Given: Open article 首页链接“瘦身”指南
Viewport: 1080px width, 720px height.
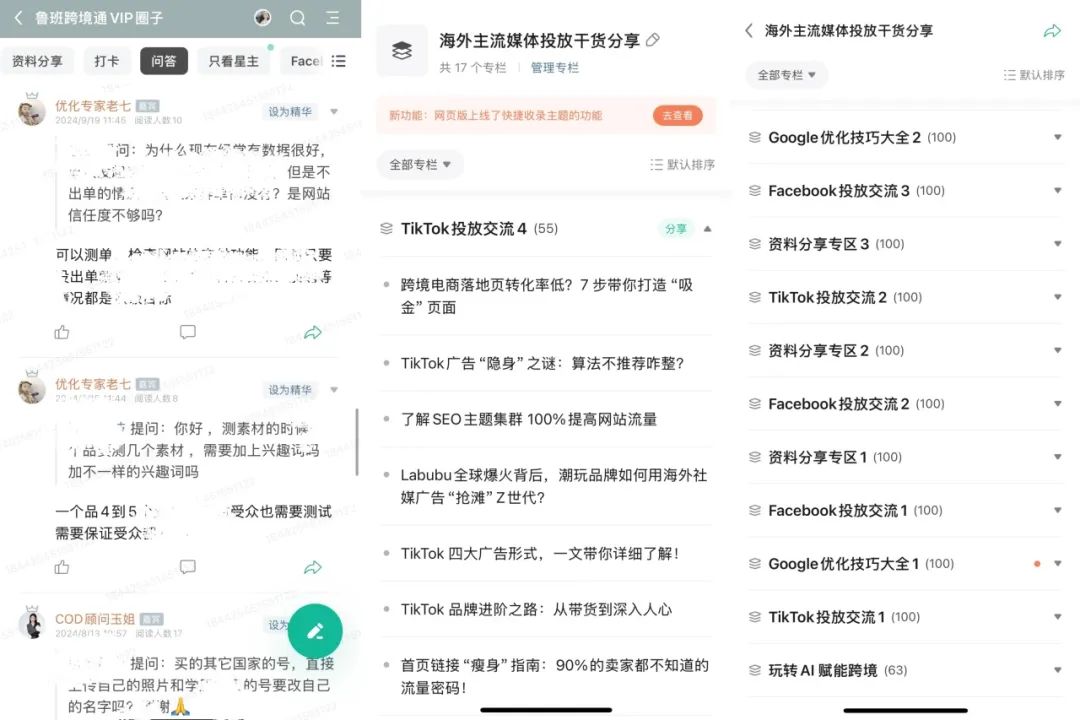Looking at the screenshot, I should (x=554, y=676).
